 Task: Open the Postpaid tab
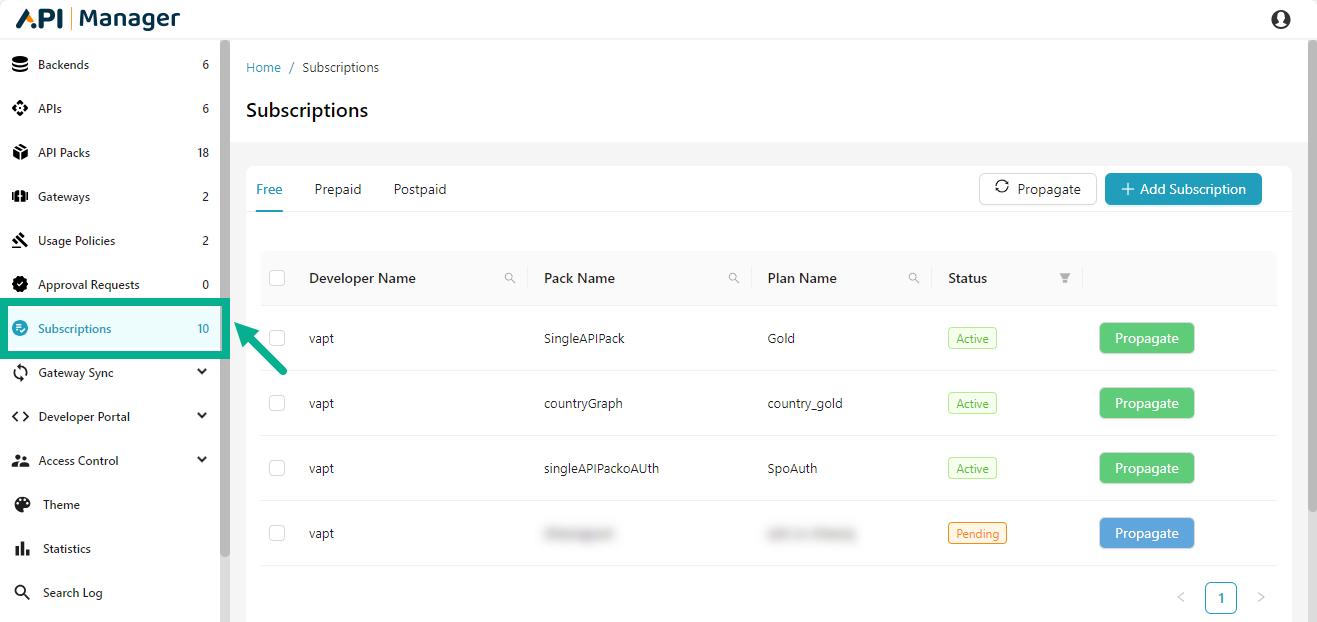pyautogui.click(x=419, y=189)
